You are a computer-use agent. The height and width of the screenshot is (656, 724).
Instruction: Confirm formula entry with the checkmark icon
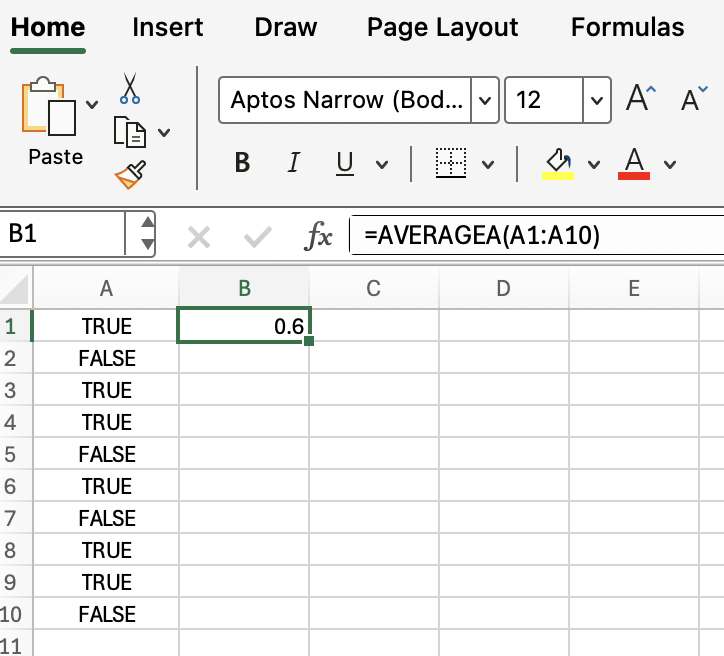[x=258, y=237]
